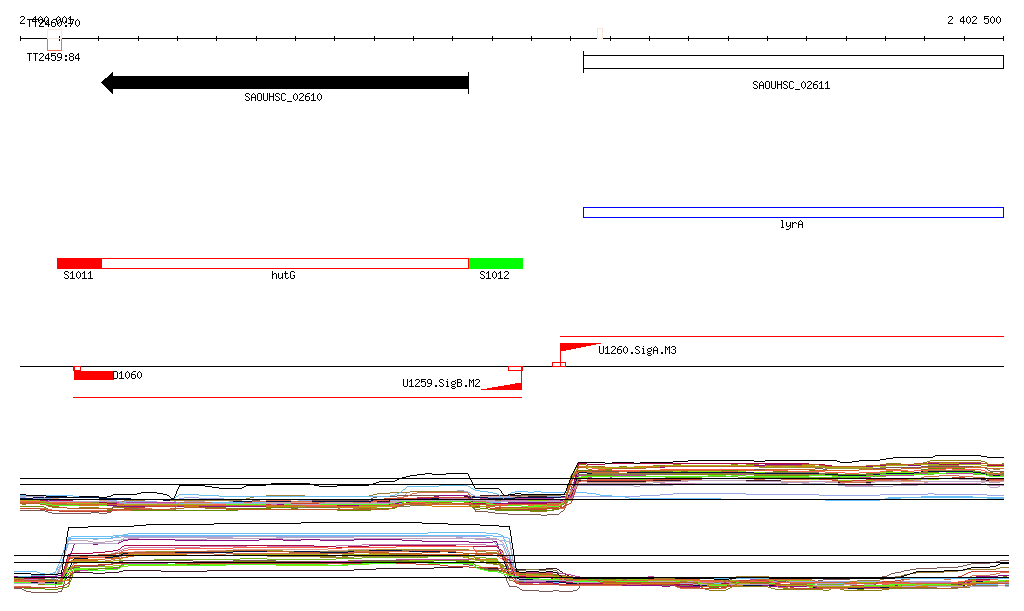The image size is (1024, 611).
Task: Click the black SAOUHSC_02610 gene arrow
Action: click(285, 83)
